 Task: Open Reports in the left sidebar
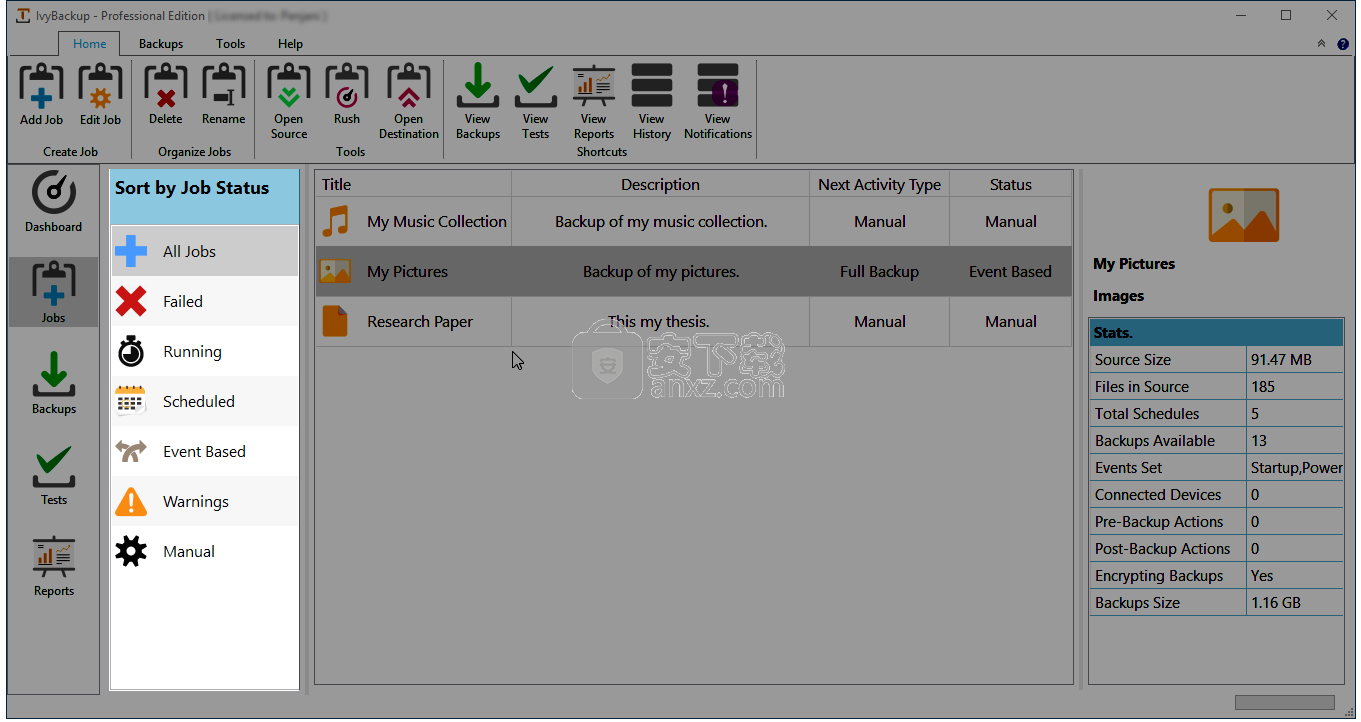[x=54, y=565]
